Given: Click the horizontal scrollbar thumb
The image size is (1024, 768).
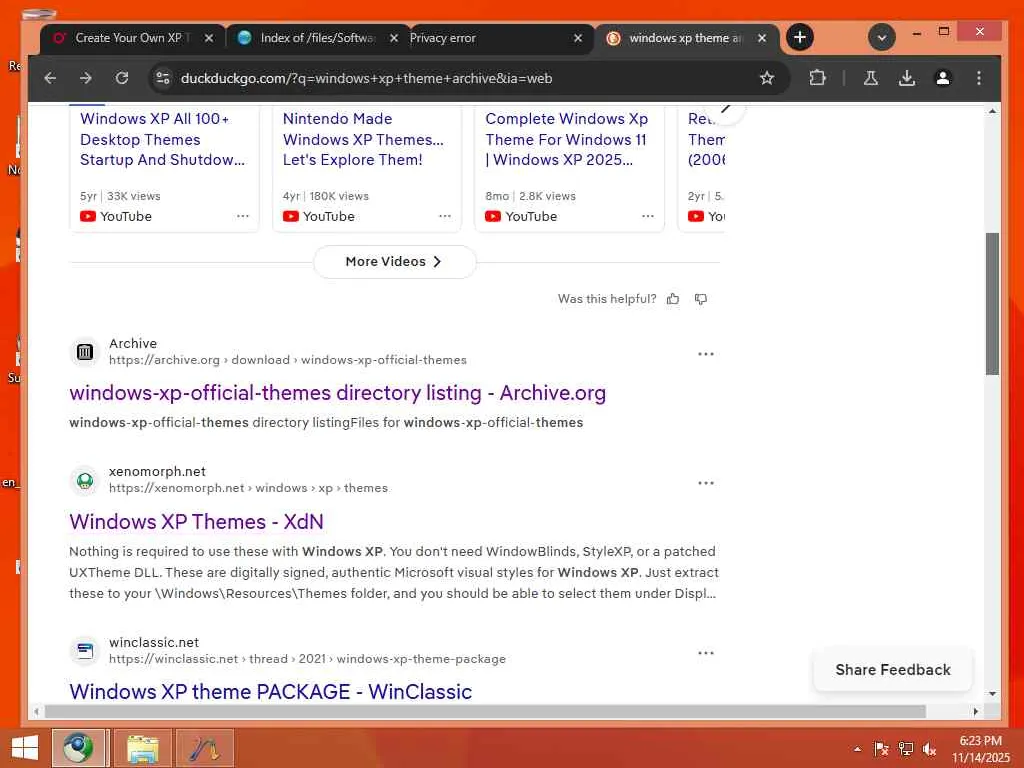Looking at the screenshot, I should 485,711.
